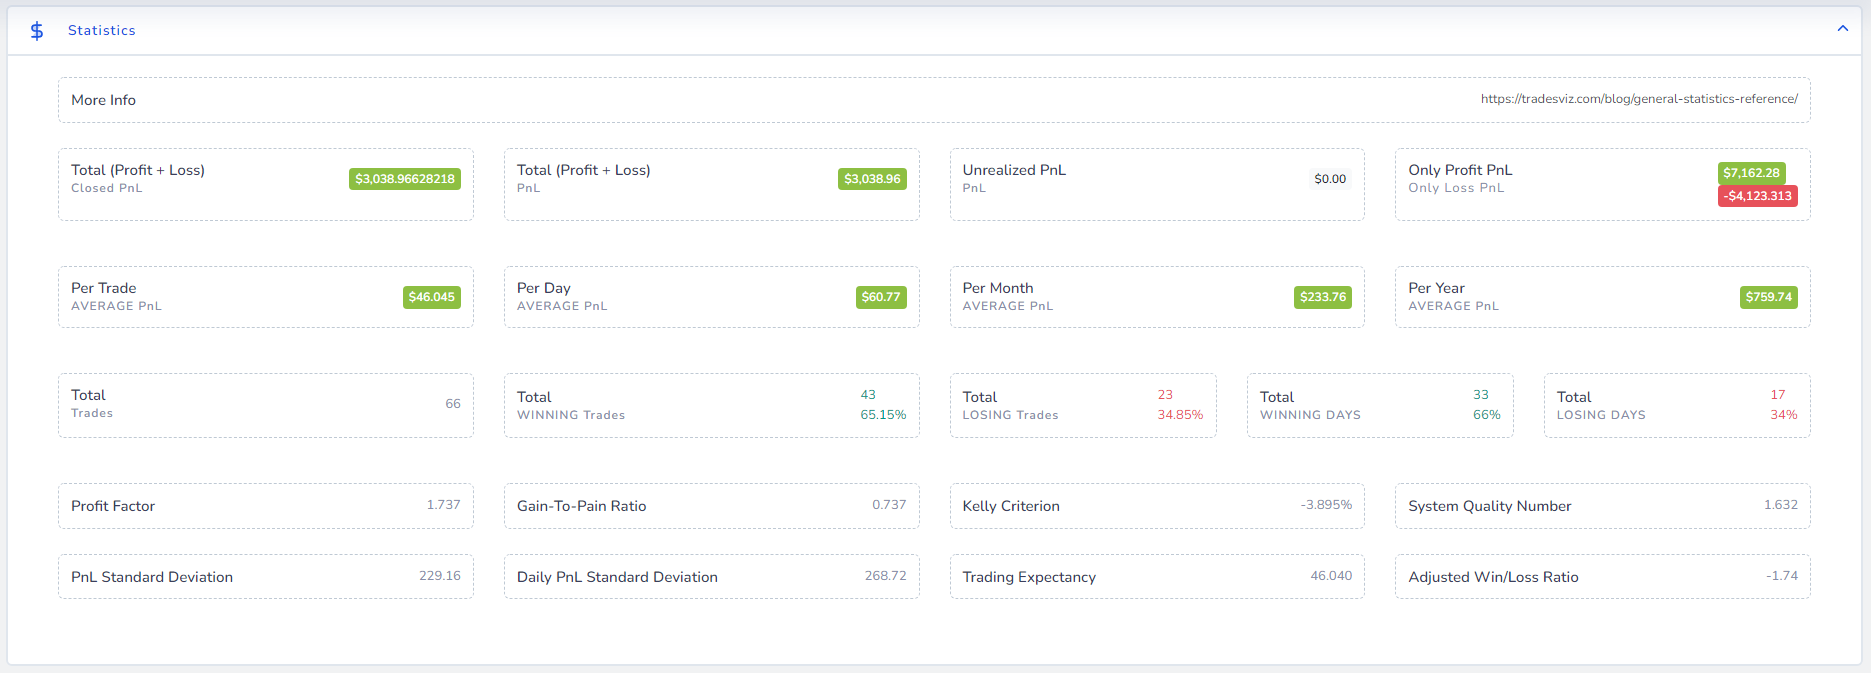Screen dimensions: 1871x673
Task: Click the 34.85% losing trades percentage
Action: (1180, 415)
